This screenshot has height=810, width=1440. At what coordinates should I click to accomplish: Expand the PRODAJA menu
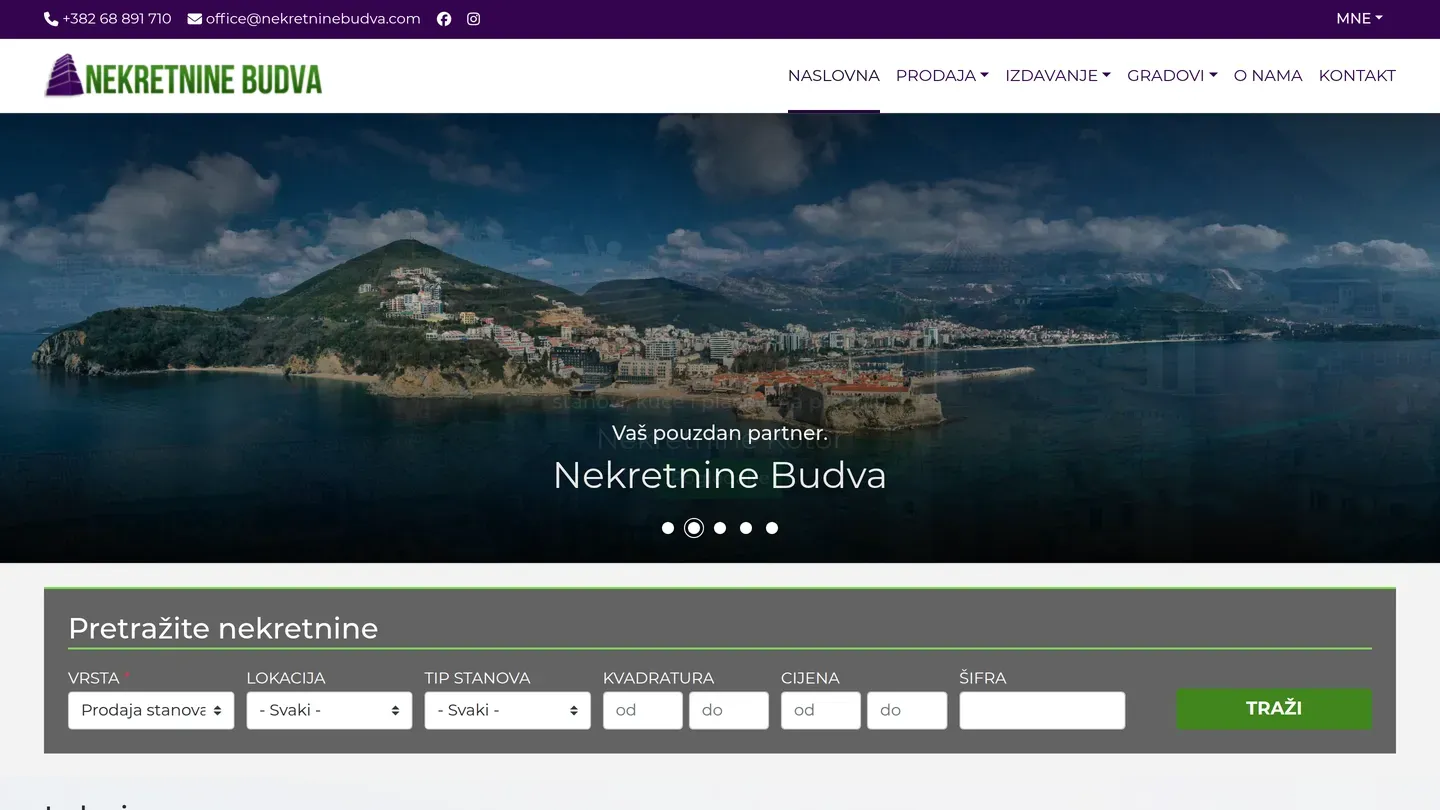942,76
